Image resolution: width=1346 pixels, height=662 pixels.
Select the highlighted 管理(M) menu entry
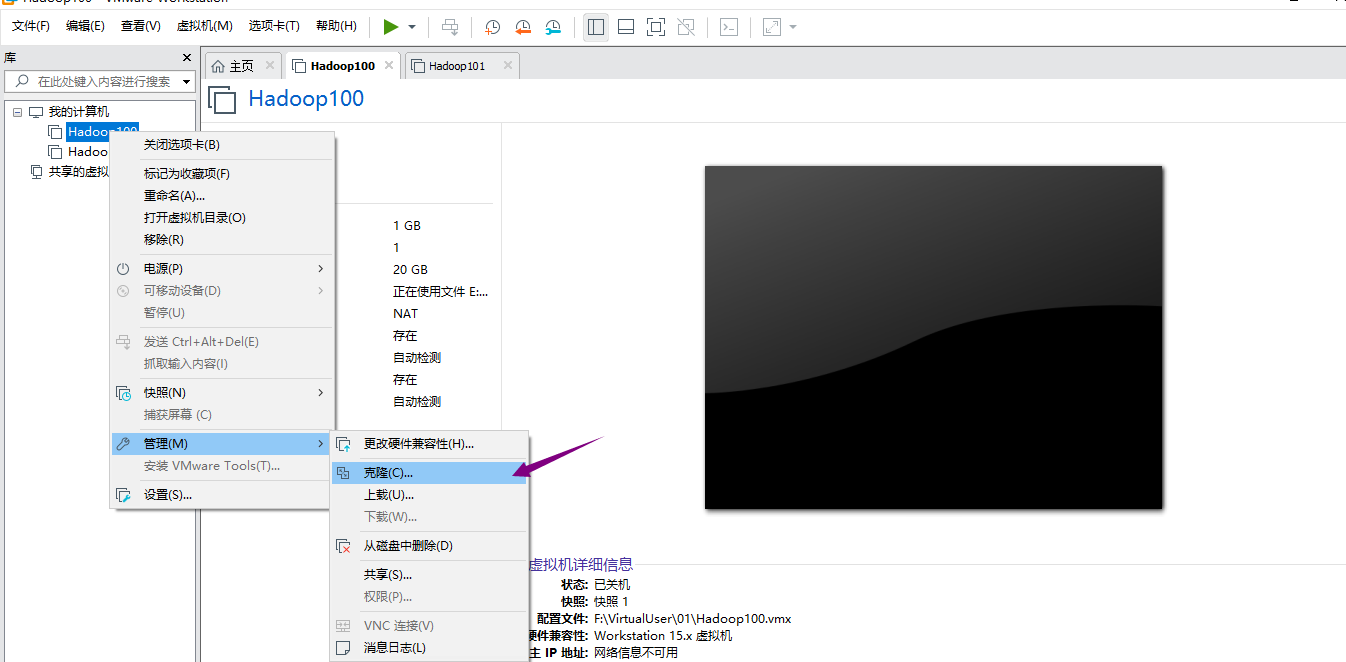pyautogui.click(x=222, y=444)
